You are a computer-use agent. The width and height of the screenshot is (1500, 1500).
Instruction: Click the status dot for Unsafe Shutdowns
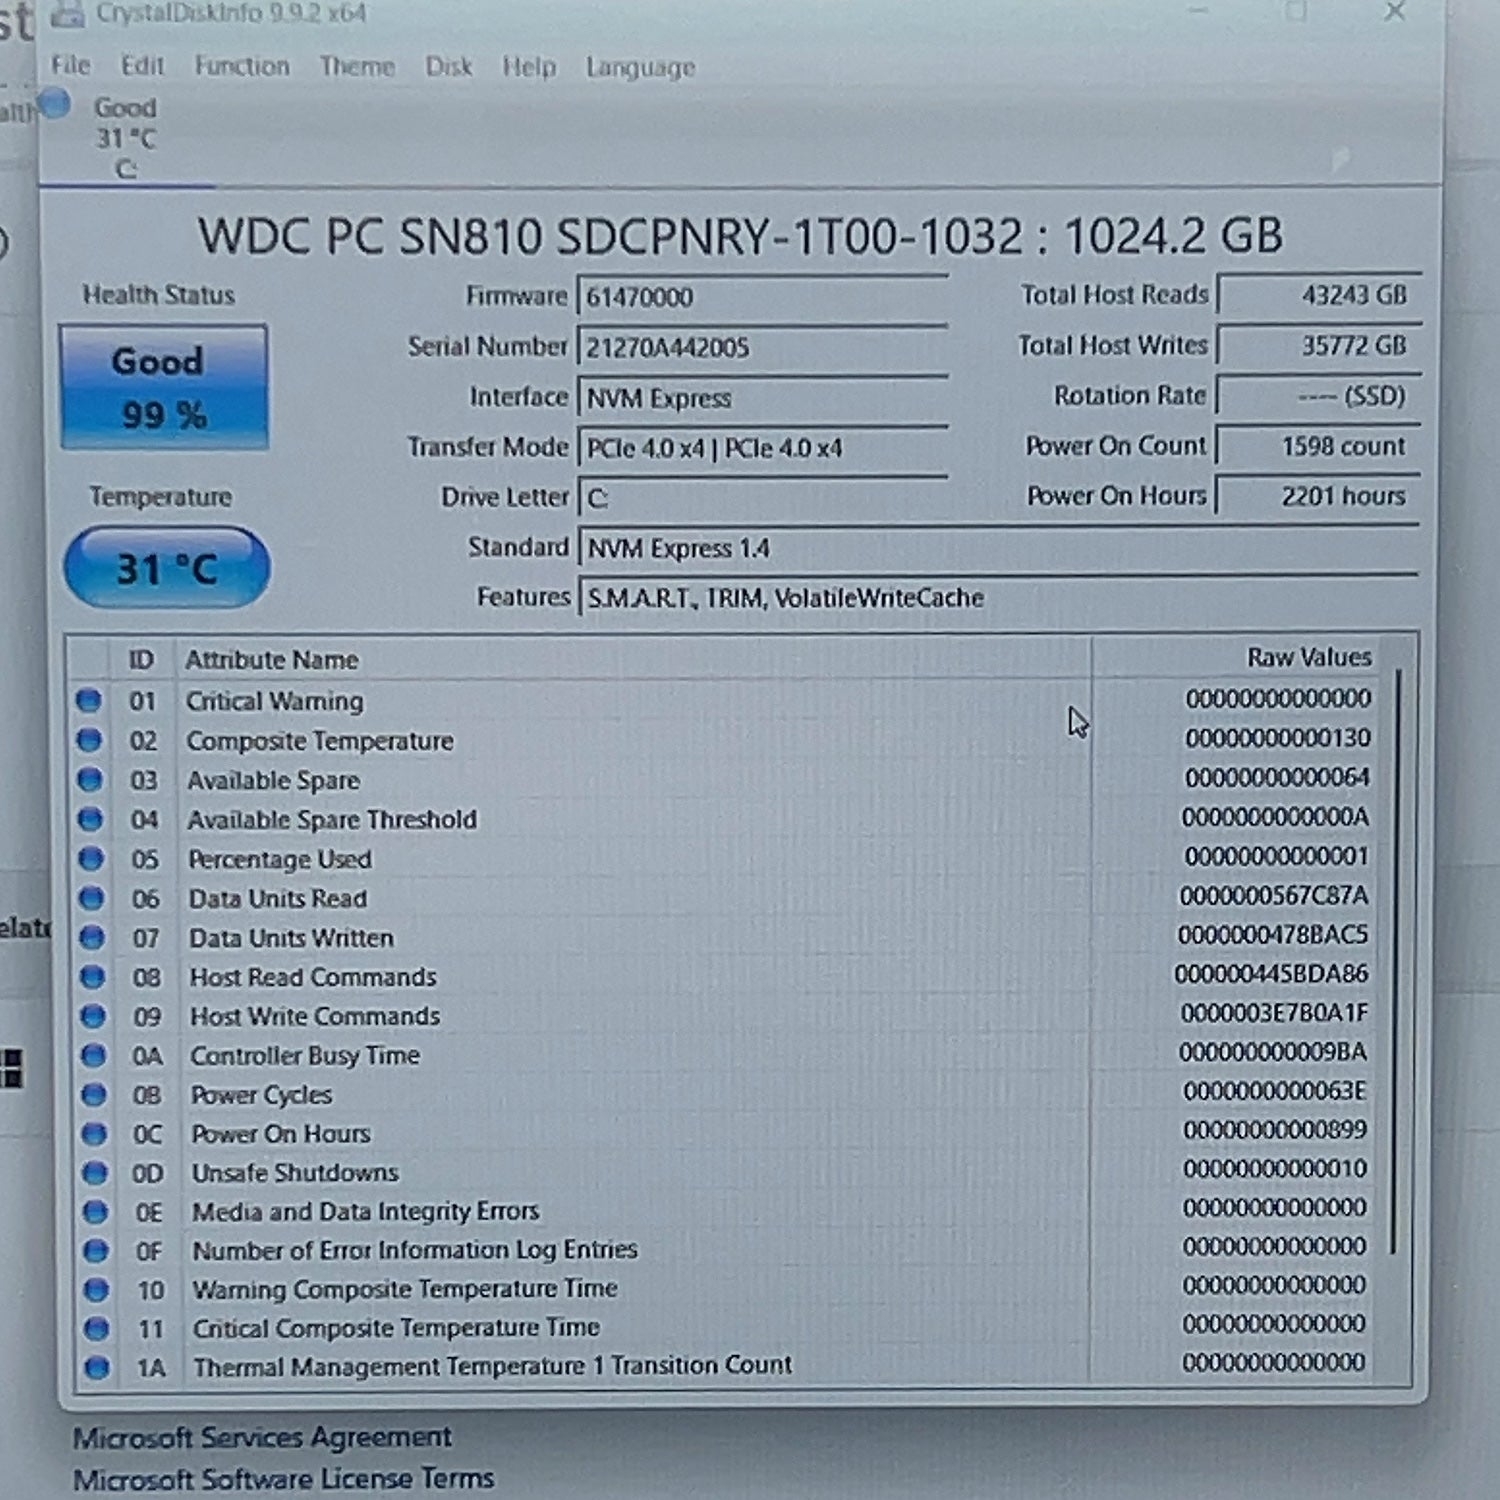click(x=95, y=1172)
